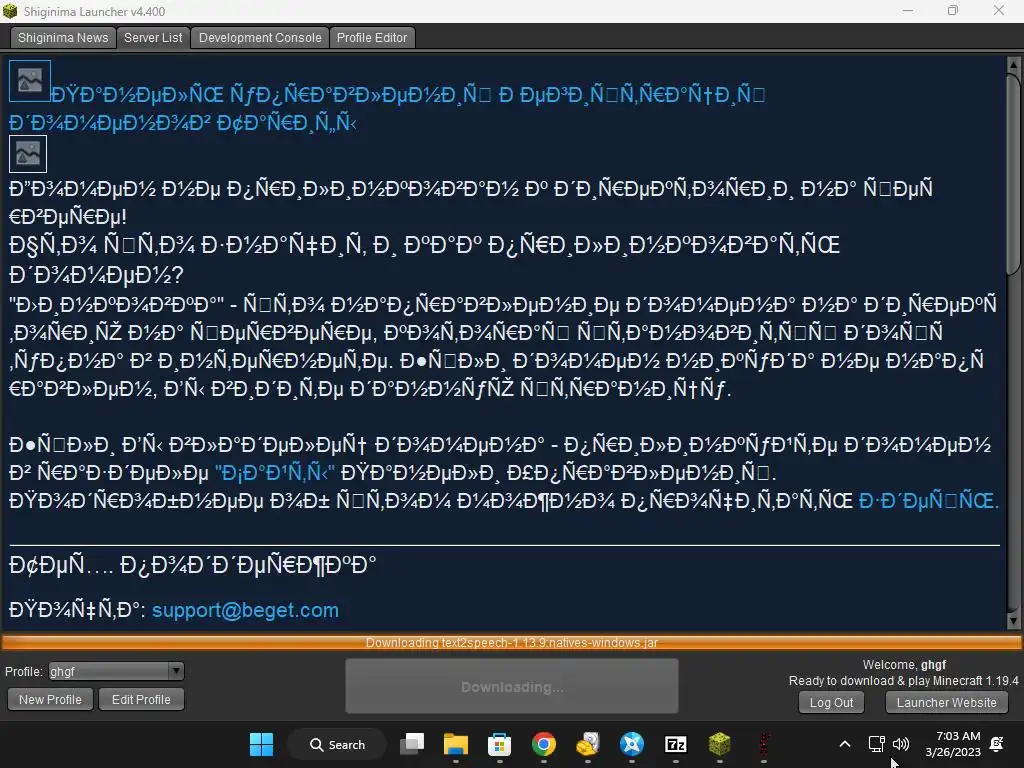1024x768 pixels.
Task: Click the volume speaker icon in tray
Action: 901,744
